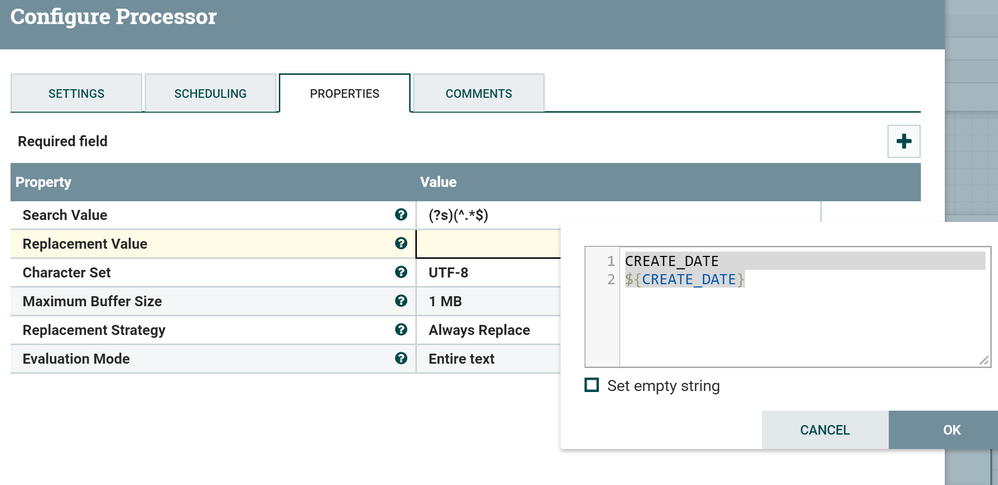Viewport: 998px width, 485px height.
Task: Show help tooltip for Evaluation Mode
Action: [x=401, y=358]
